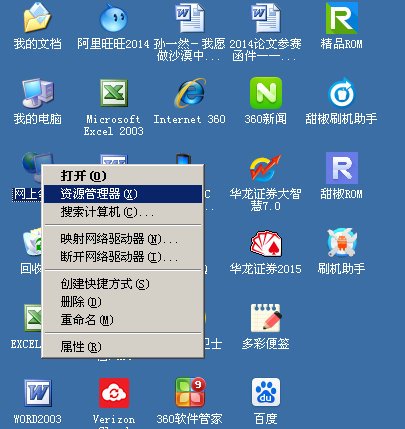The height and width of the screenshot is (429, 405).
Task: Open 我的电脑 desktop icon
Action: click(37, 93)
